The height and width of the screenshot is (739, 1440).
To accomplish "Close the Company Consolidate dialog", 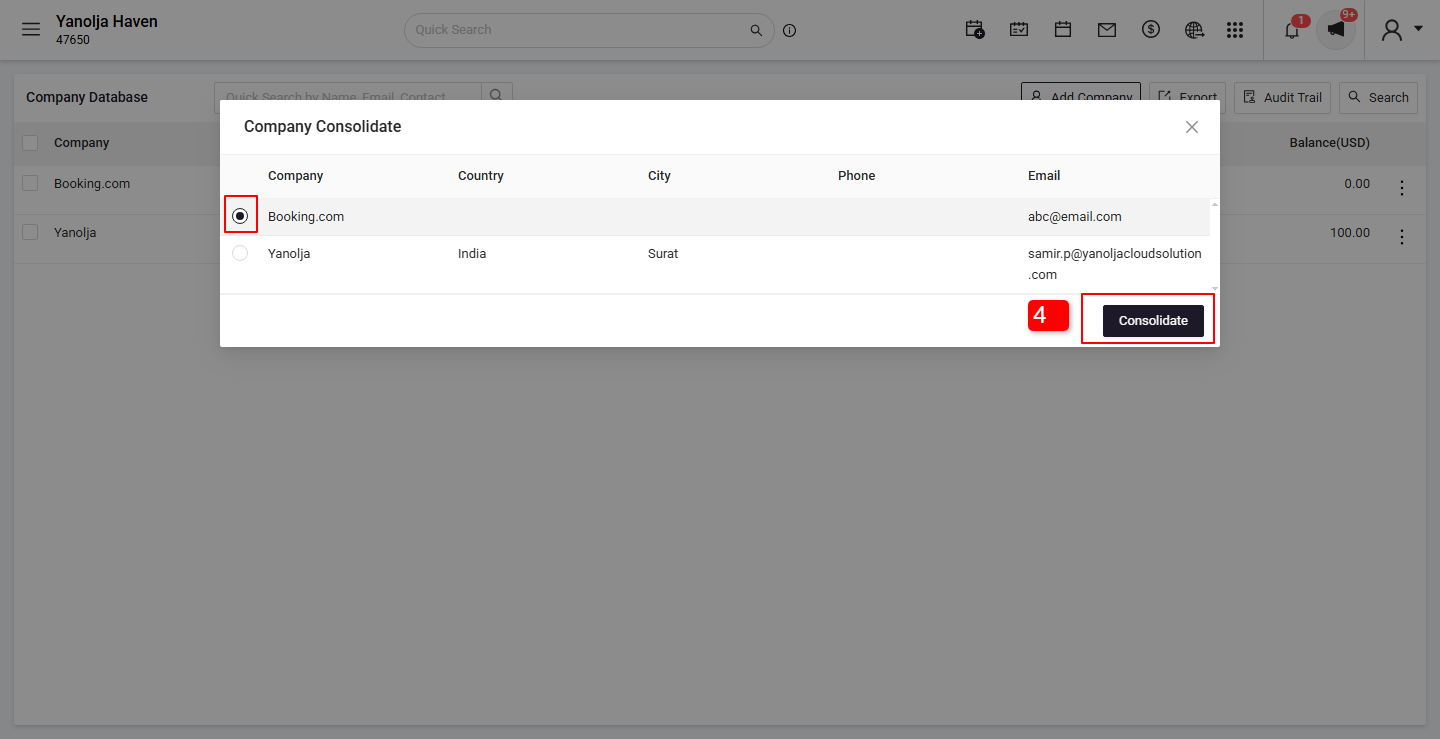I will 1192,127.
